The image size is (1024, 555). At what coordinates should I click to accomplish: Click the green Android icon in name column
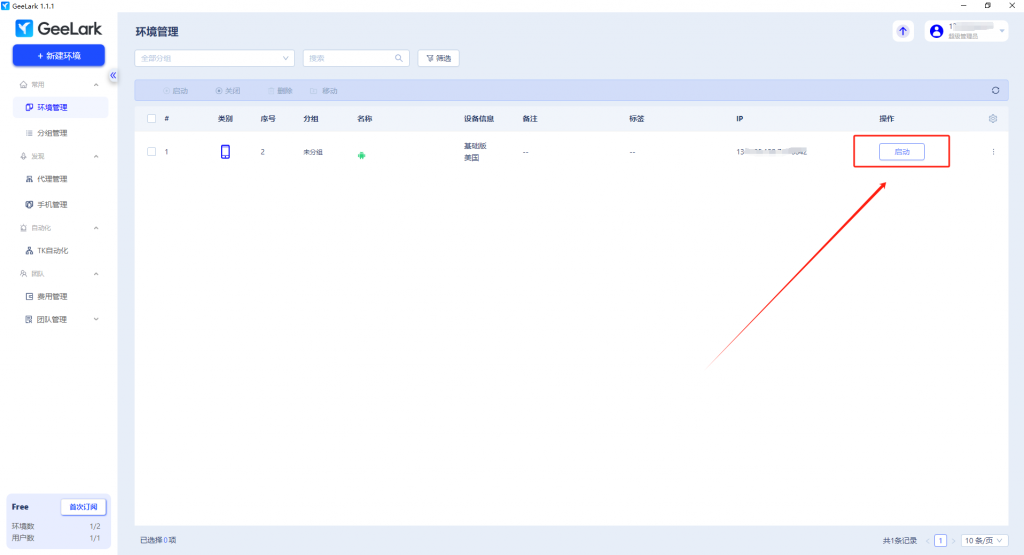[x=362, y=156]
